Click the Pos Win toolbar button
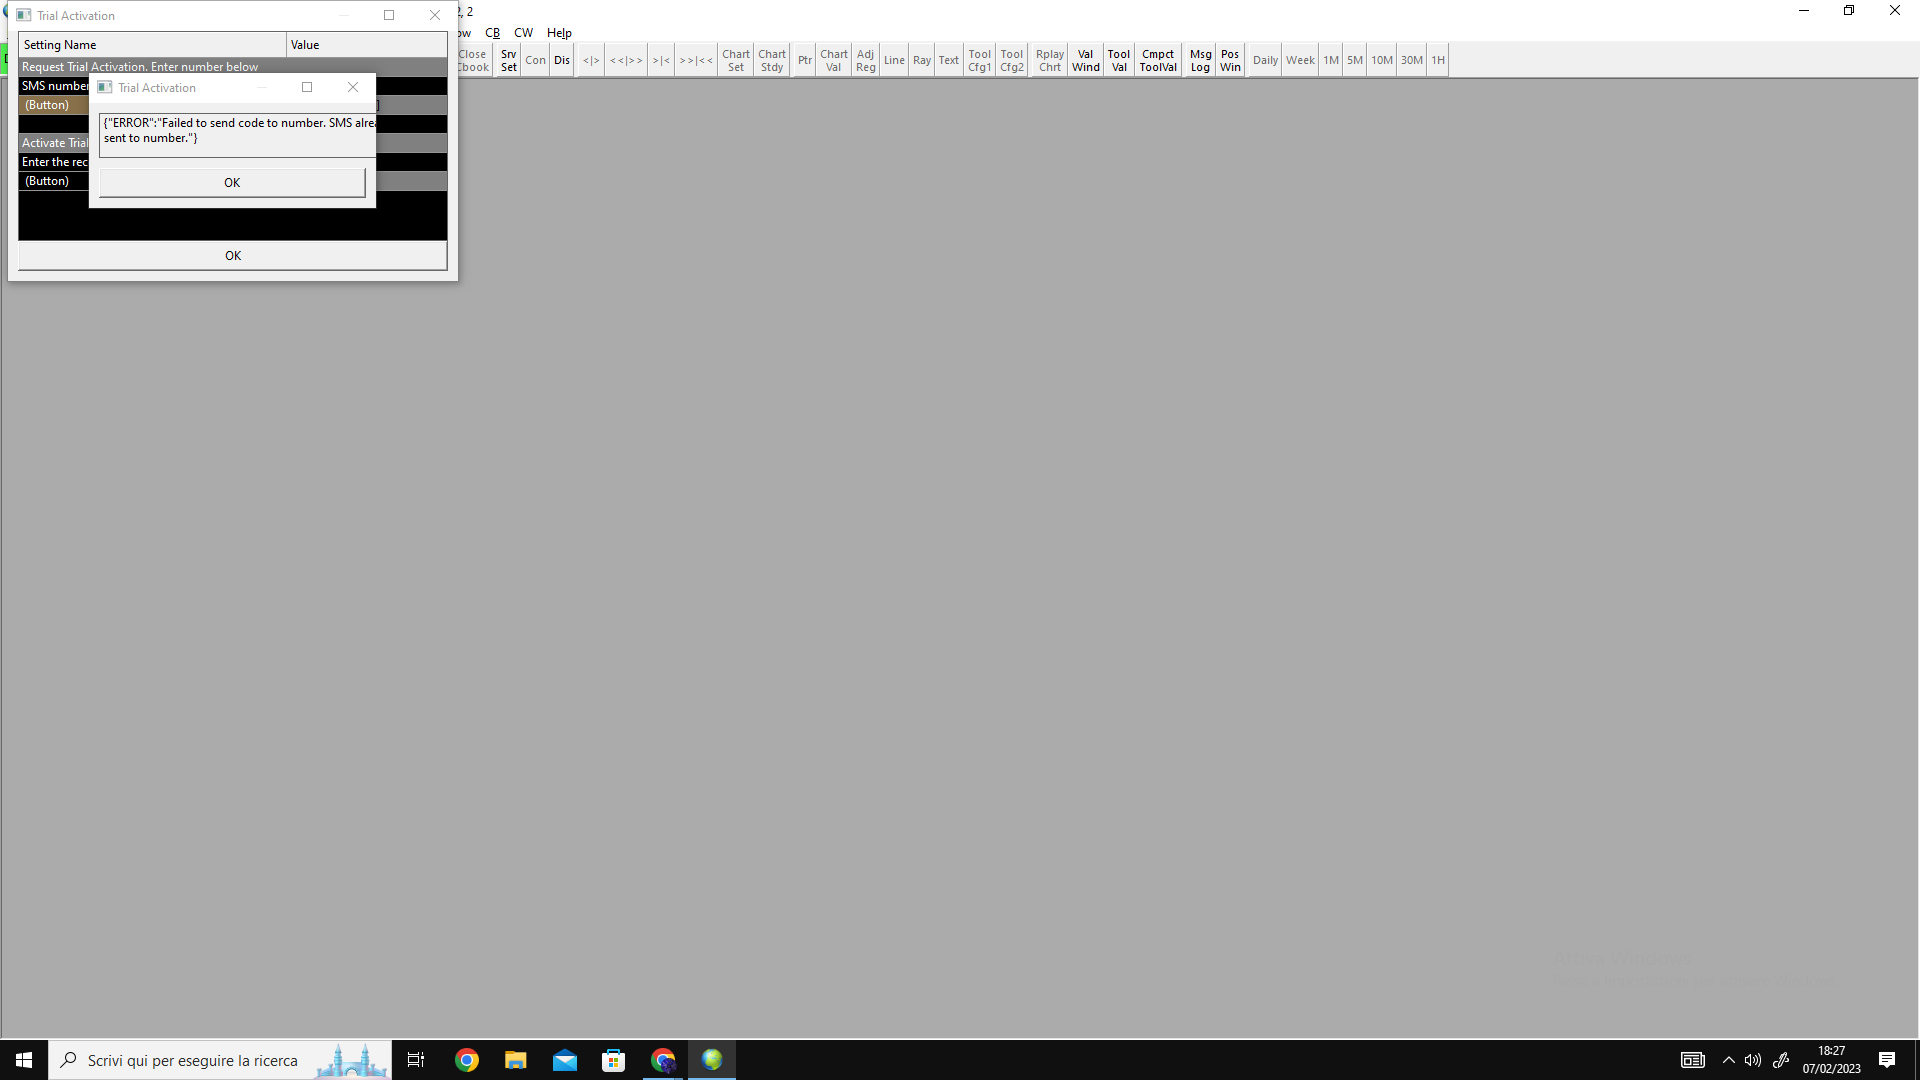Screen dimensions: 1920x1080 click(x=1230, y=61)
